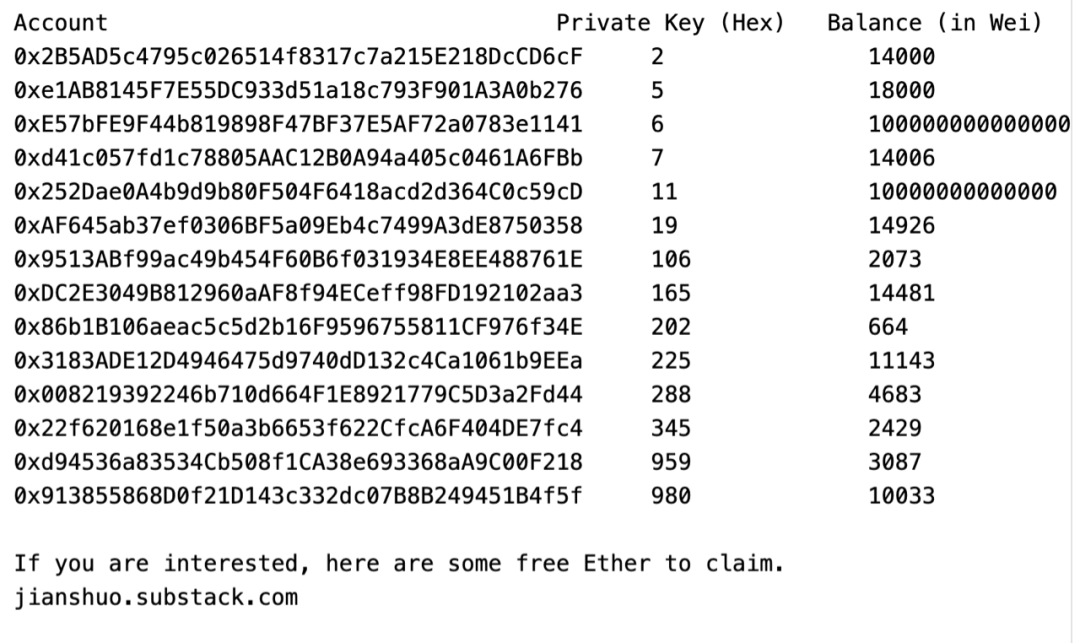
Task: Click private key value 106
Action: (x=671, y=260)
